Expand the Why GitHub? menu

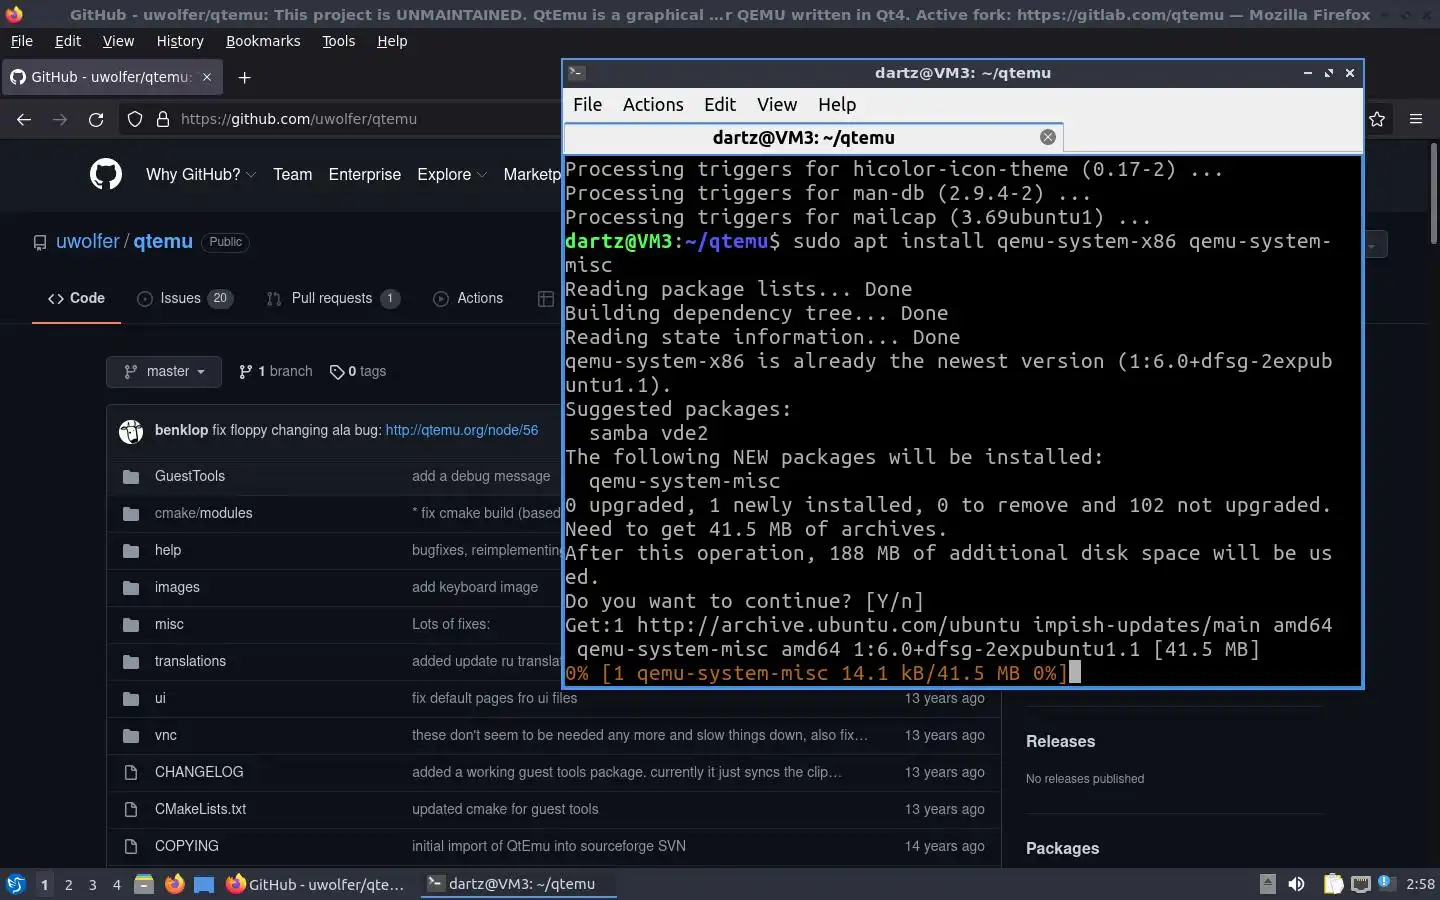pos(201,174)
